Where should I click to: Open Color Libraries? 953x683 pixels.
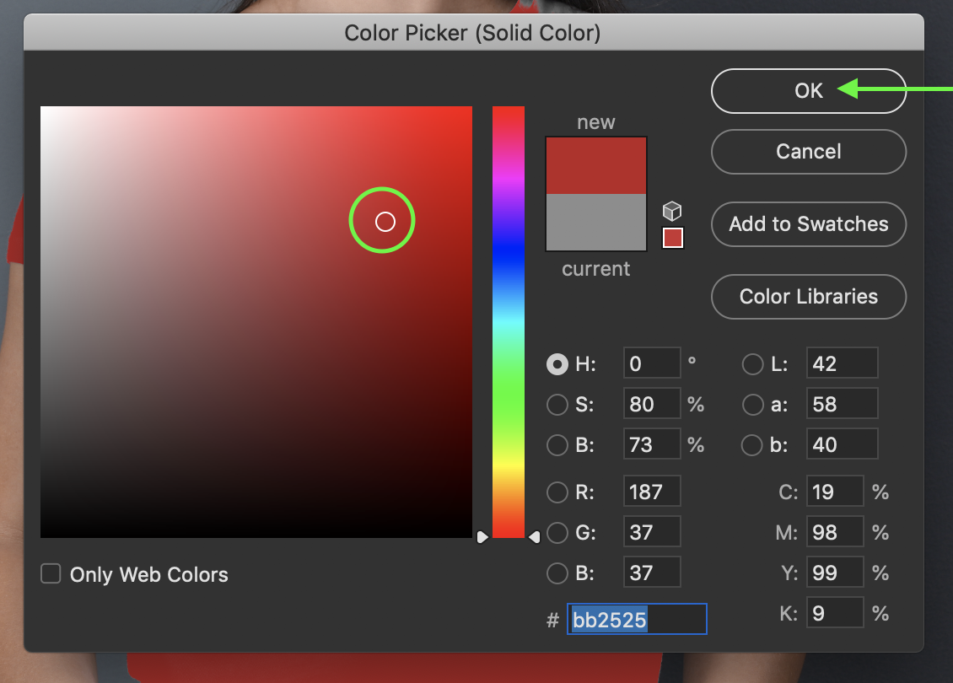coord(808,297)
